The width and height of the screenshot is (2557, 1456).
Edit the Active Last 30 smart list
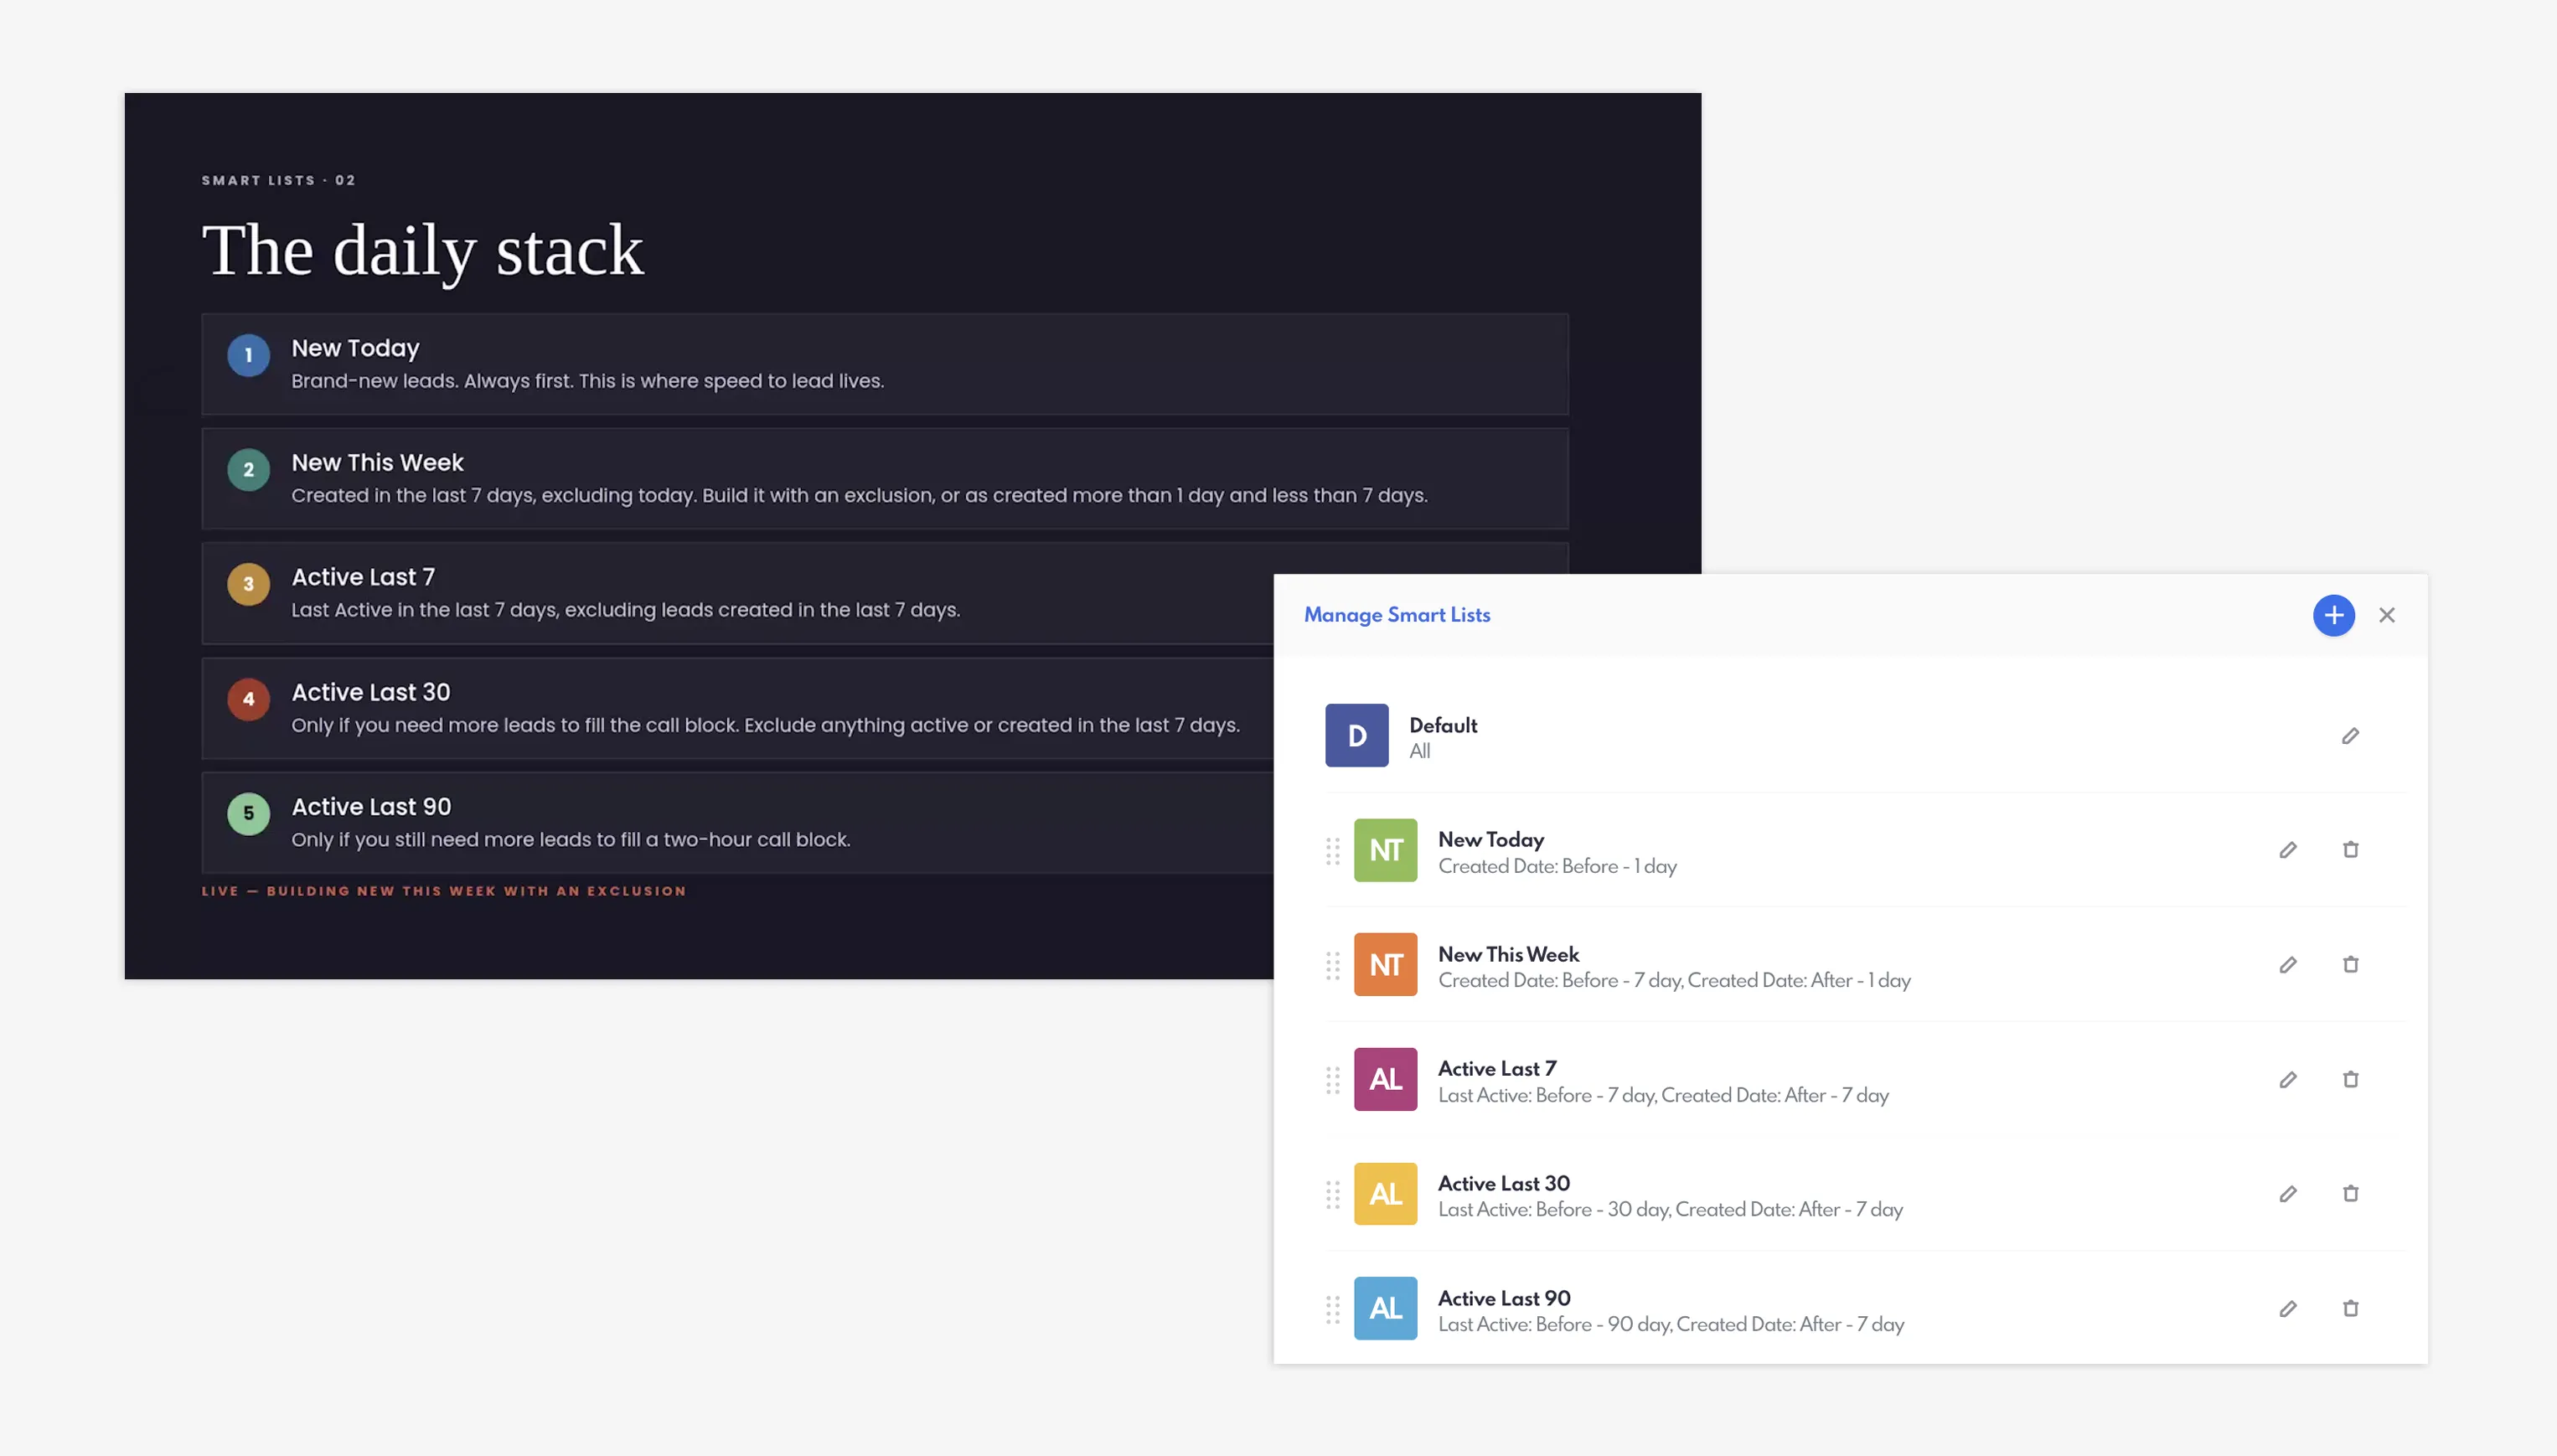pyautogui.click(x=2287, y=1194)
